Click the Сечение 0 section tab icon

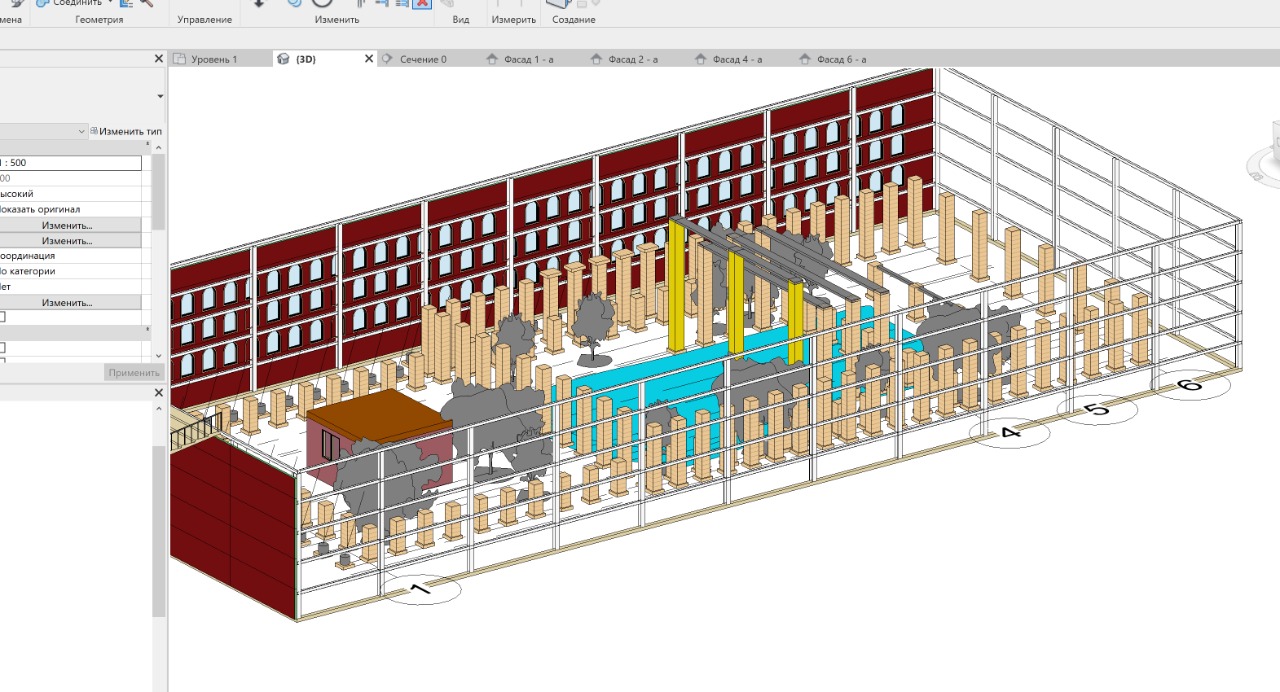coord(388,59)
